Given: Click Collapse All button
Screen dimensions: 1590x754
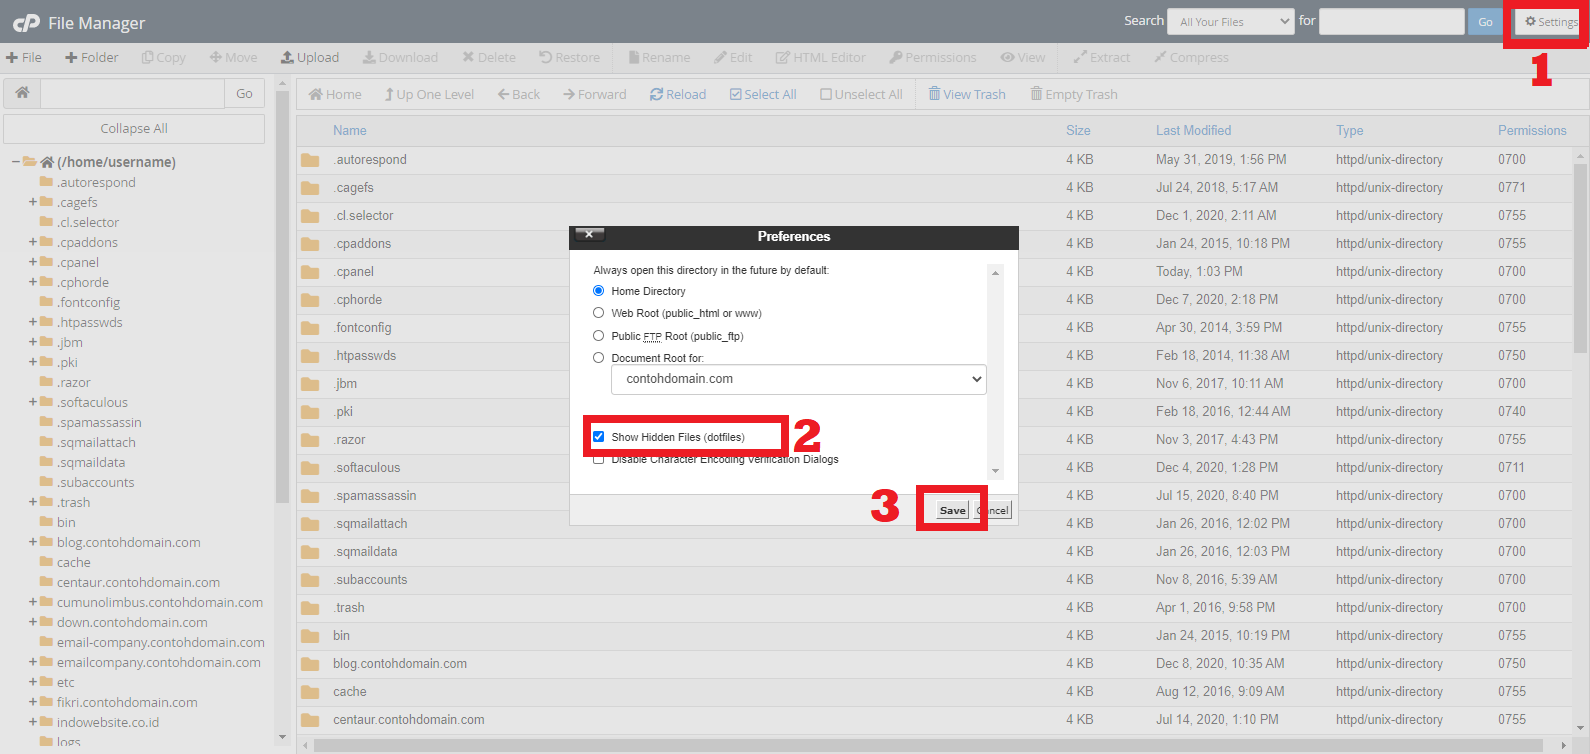Looking at the screenshot, I should click(134, 129).
